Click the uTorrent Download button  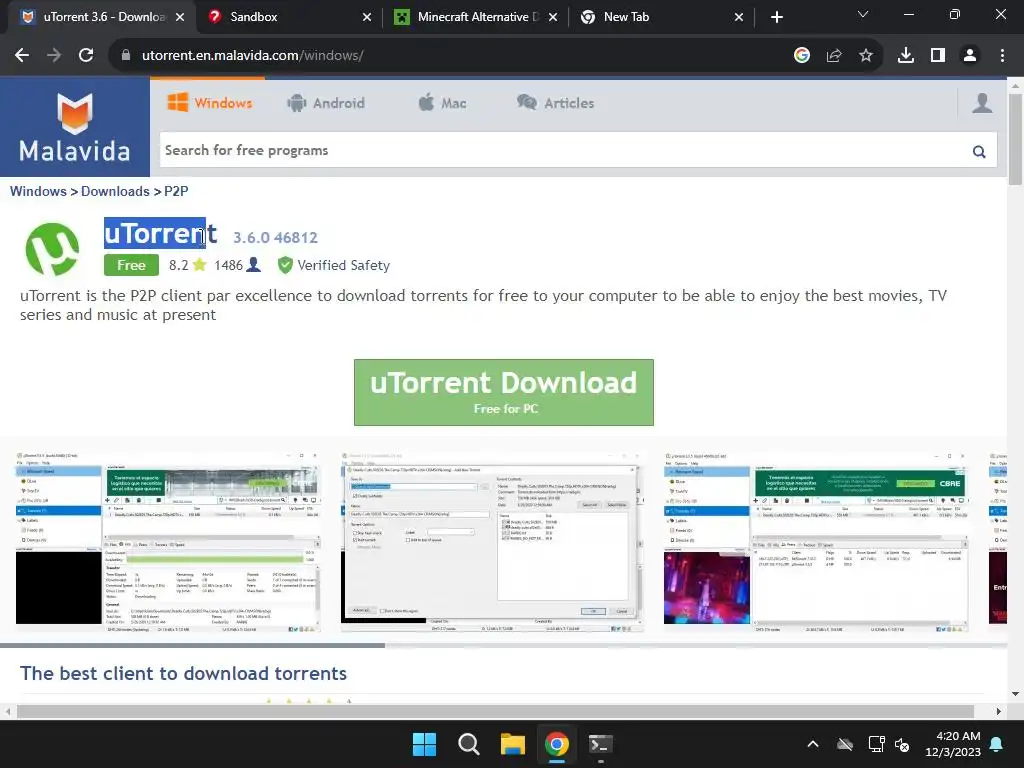coord(504,392)
